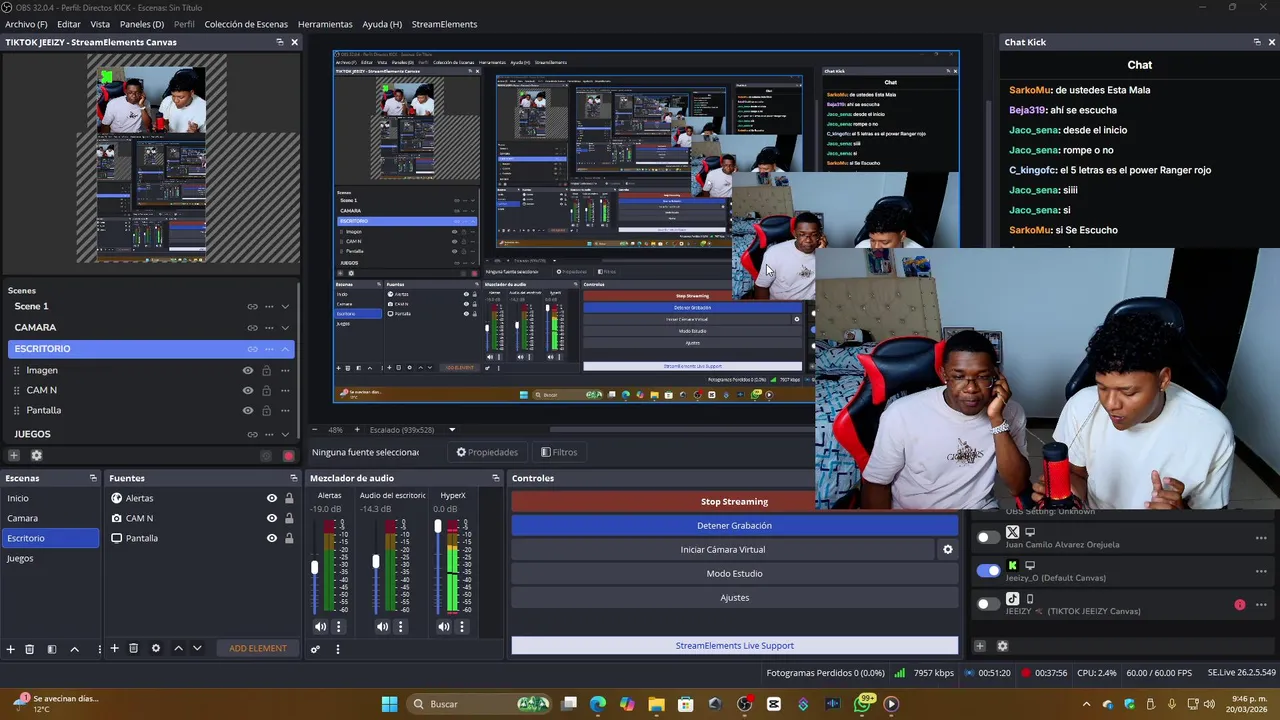Enable JEEIZY TikTok output toggle
The image size is (1280, 720).
[x=988, y=604]
